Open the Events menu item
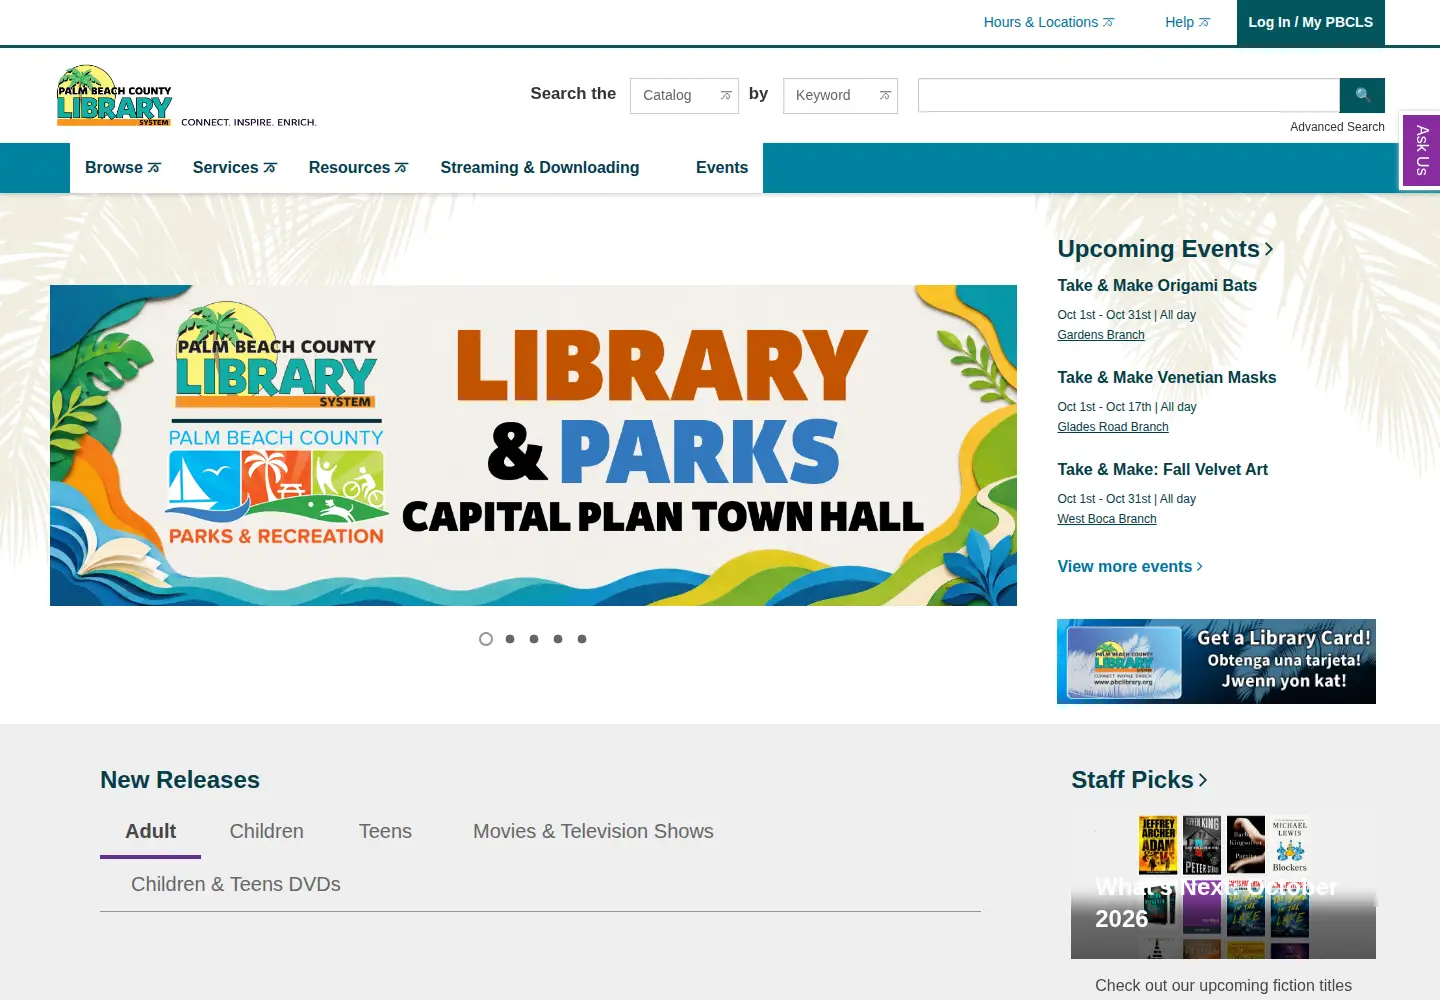This screenshot has width=1440, height=1000. coord(722,168)
